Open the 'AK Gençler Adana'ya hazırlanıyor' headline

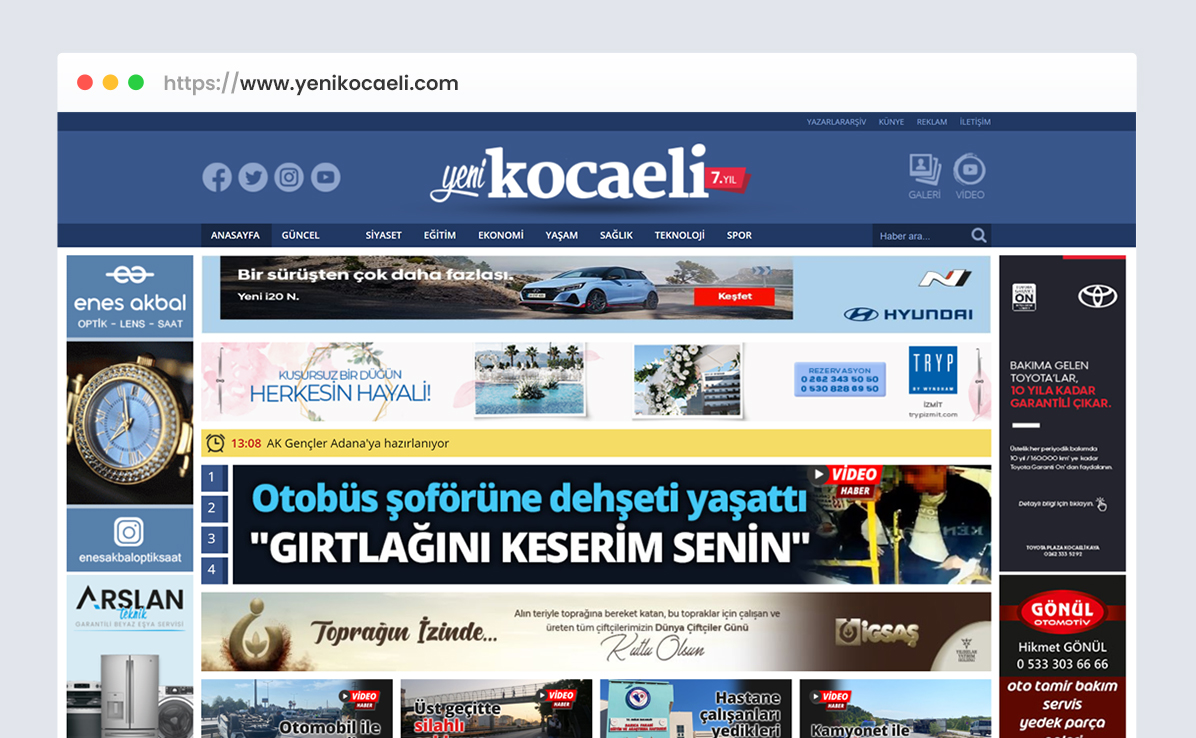tap(357, 443)
